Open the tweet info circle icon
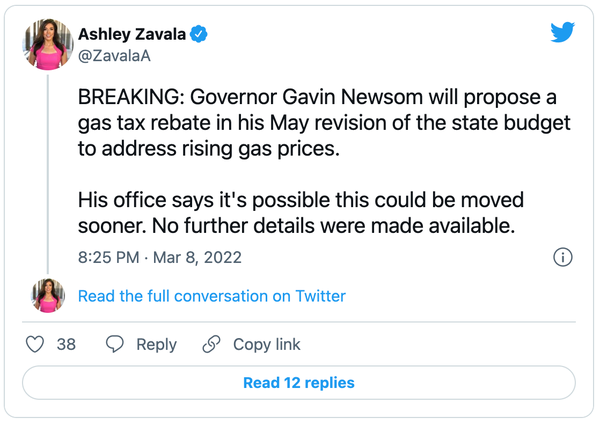This screenshot has height=425, width=600. 562,257
